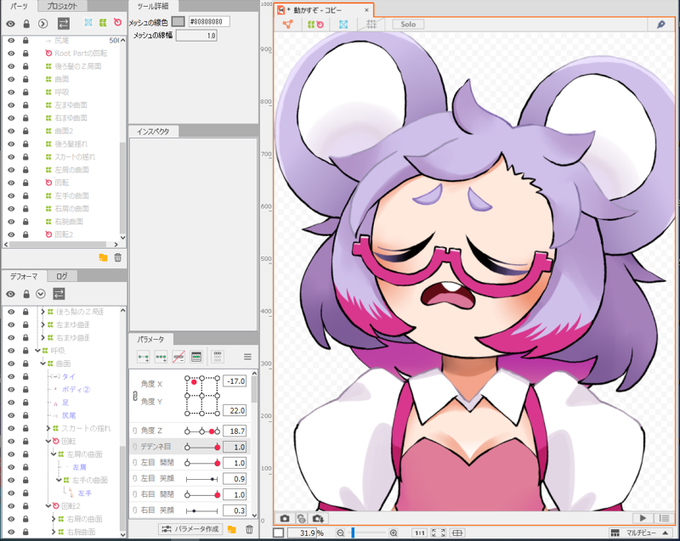Click the dotted grid icon in Parameter toolbar
This screenshot has height=541, width=680.
pos(218,357)
